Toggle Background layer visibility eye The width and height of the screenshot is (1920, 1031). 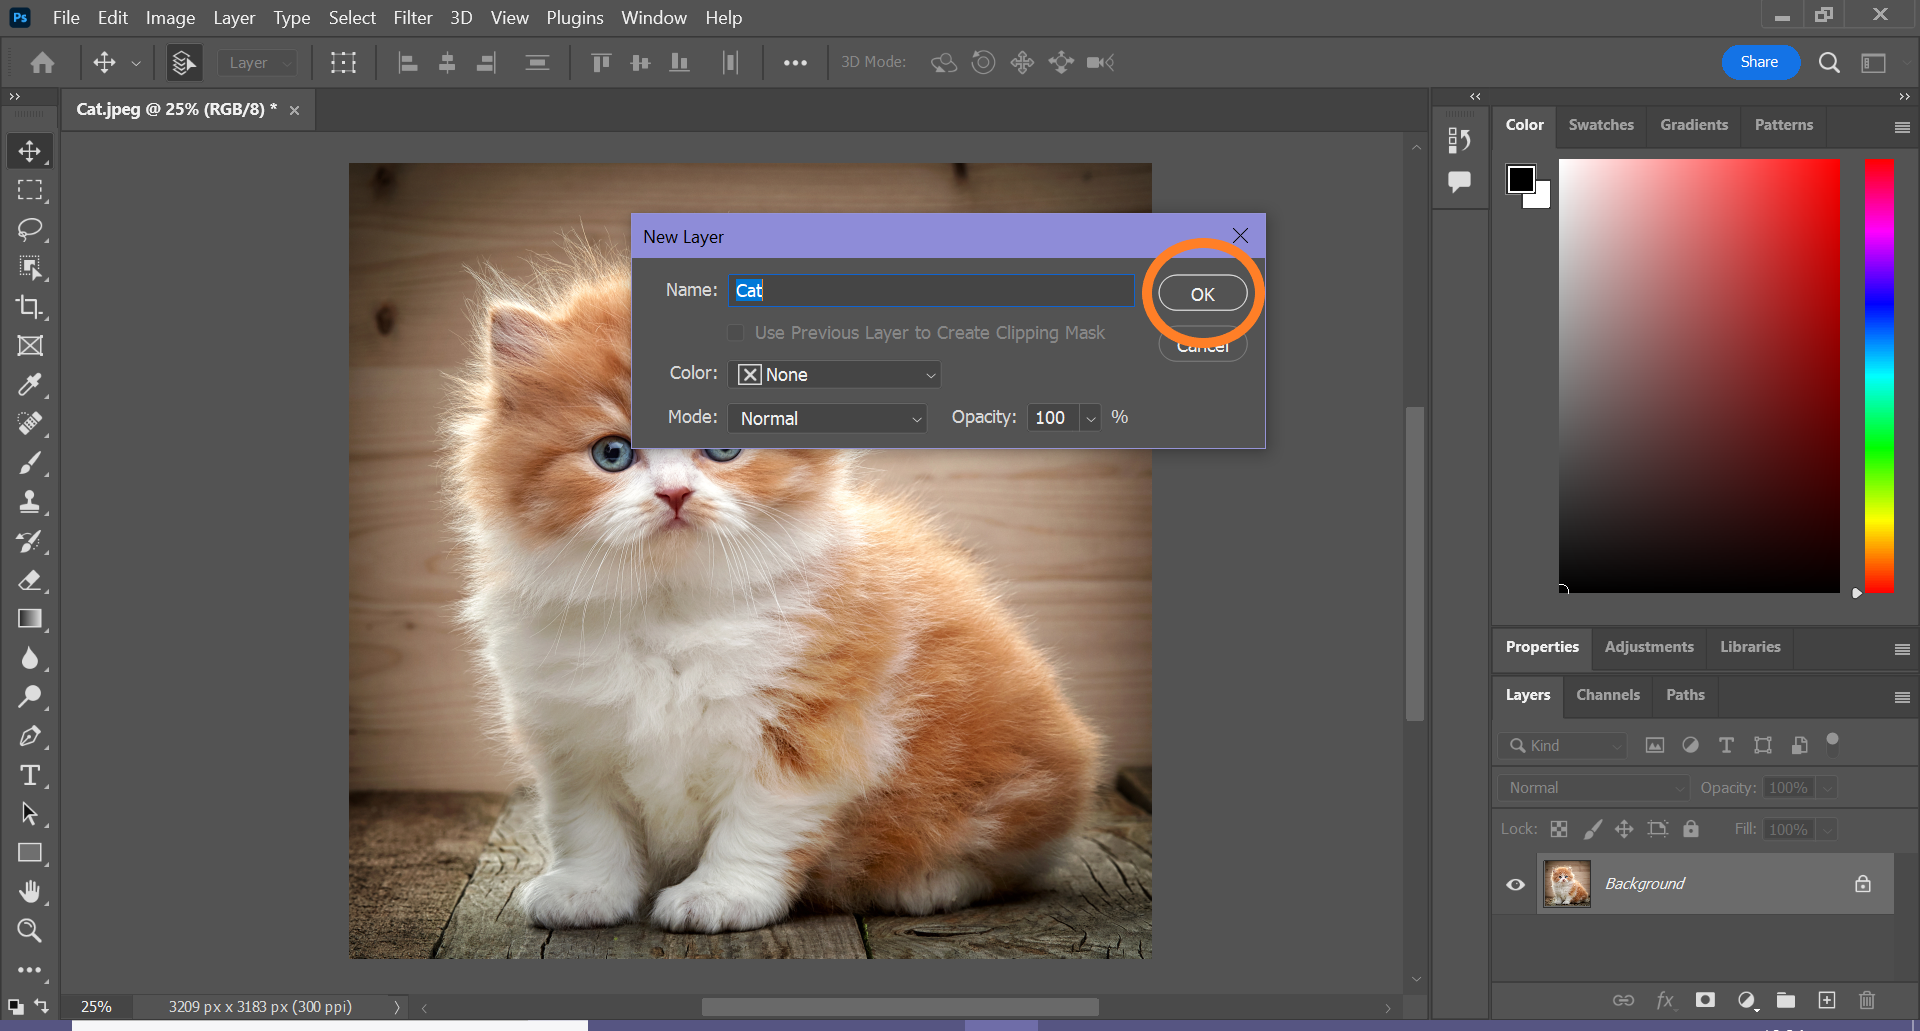tap(1515, 884)
